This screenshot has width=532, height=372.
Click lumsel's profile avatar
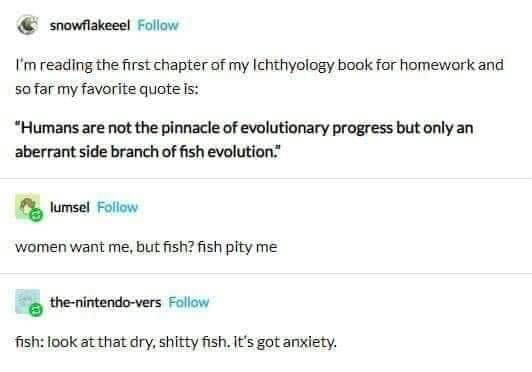(x=27, y=206)
